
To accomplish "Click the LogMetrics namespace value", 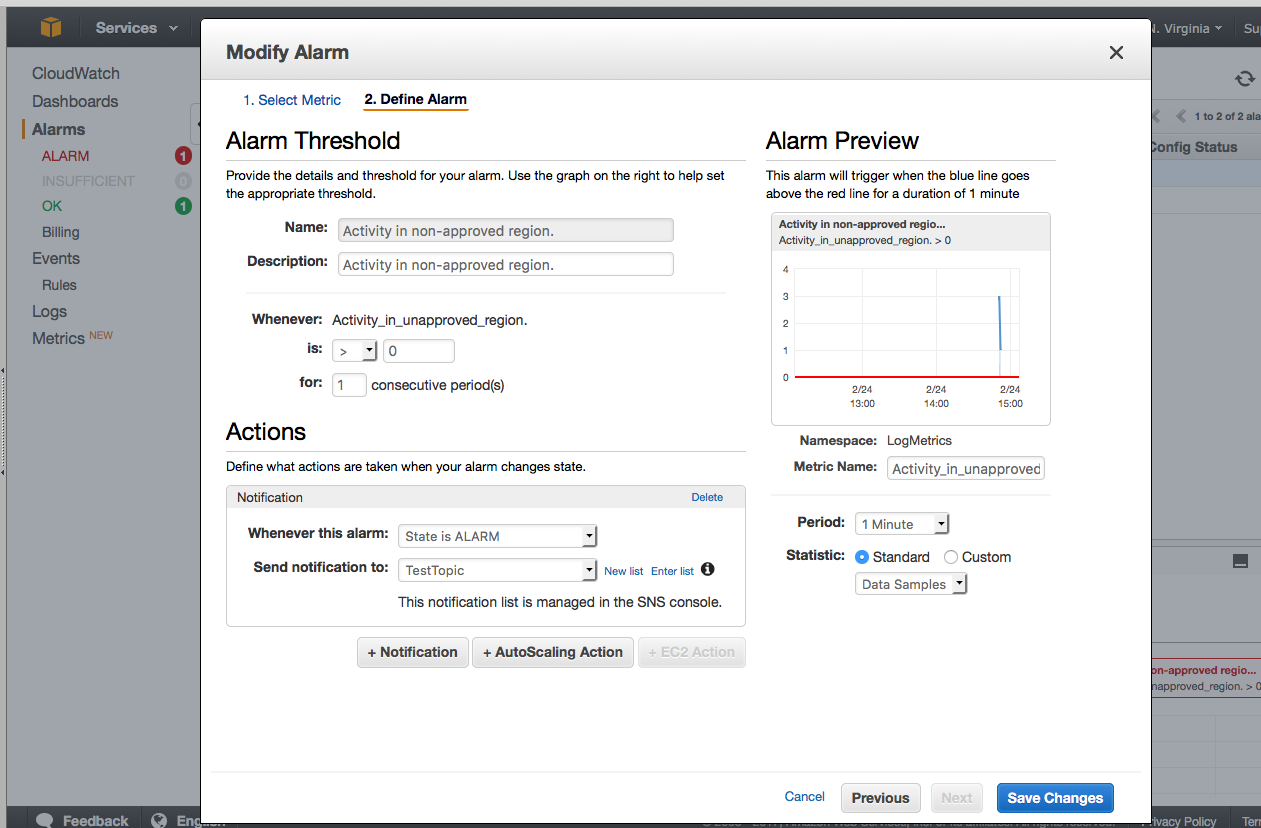I will click(919, 440).
